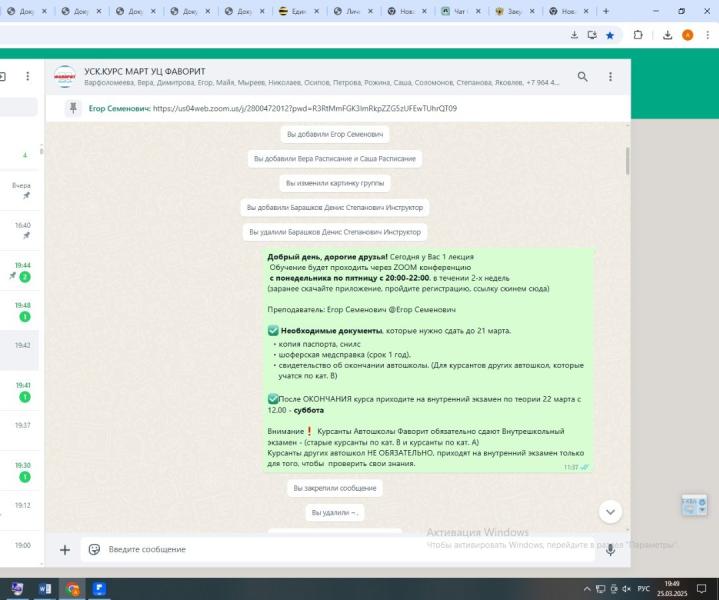Close the Един browser tab
719x600 pixels.
(316, 11)
